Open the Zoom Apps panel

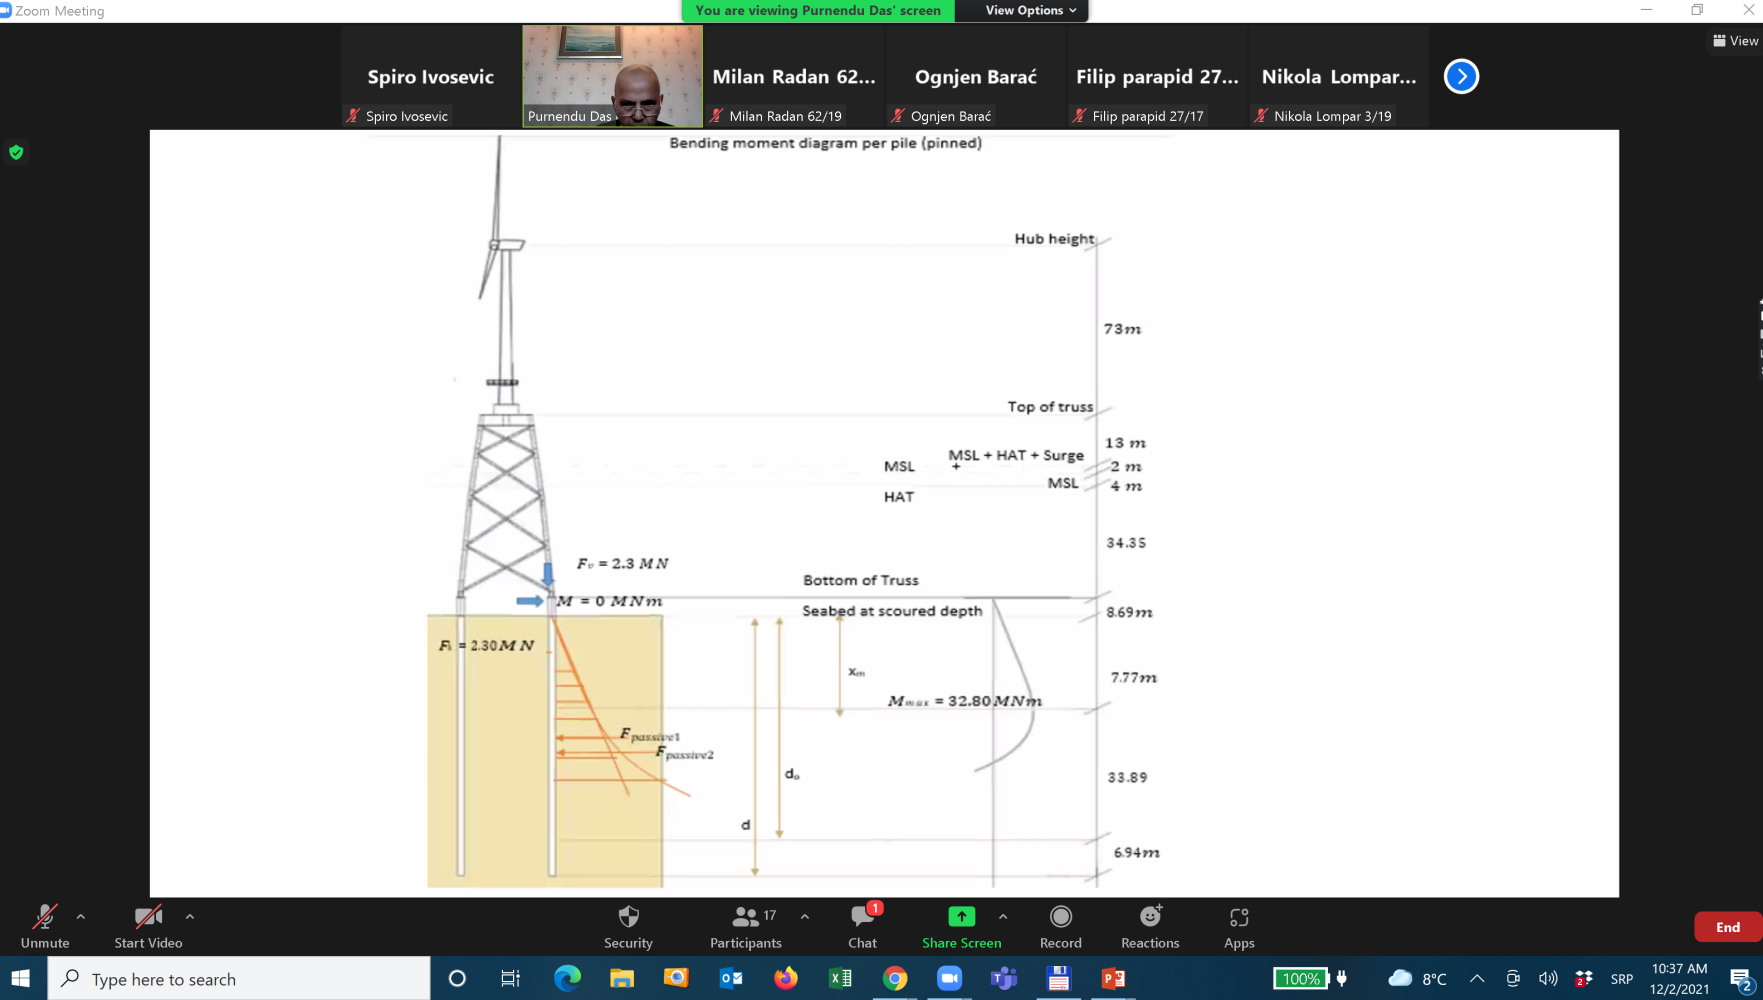point(1239,926)
